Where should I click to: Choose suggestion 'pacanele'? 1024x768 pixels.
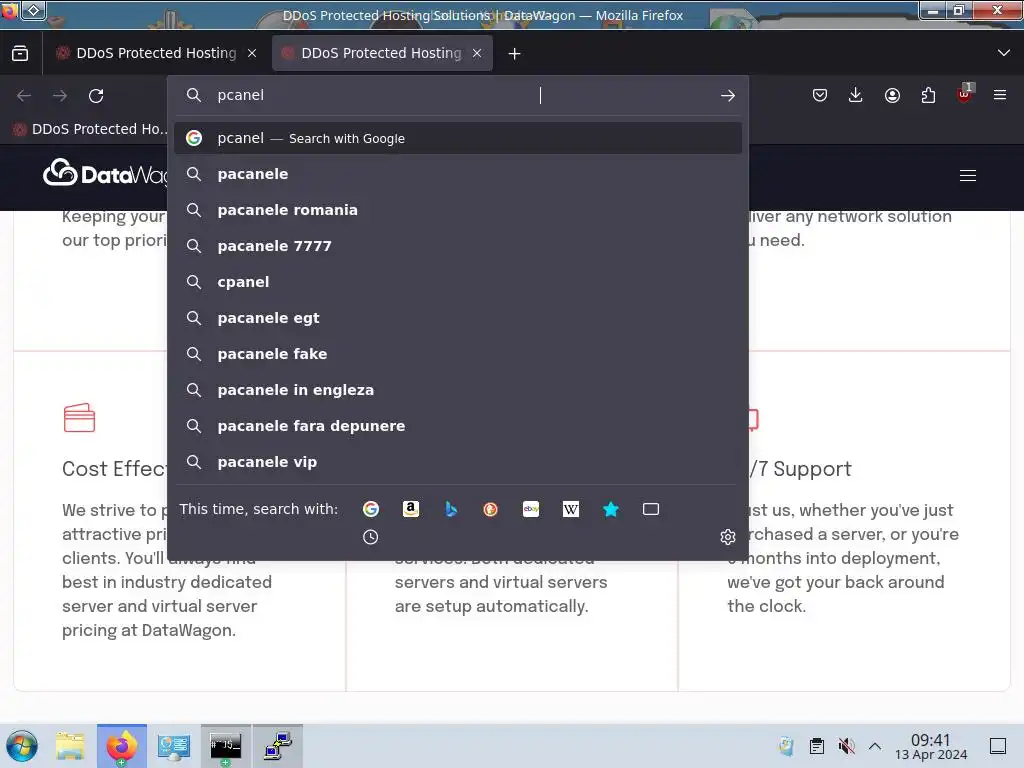[458, 174]
